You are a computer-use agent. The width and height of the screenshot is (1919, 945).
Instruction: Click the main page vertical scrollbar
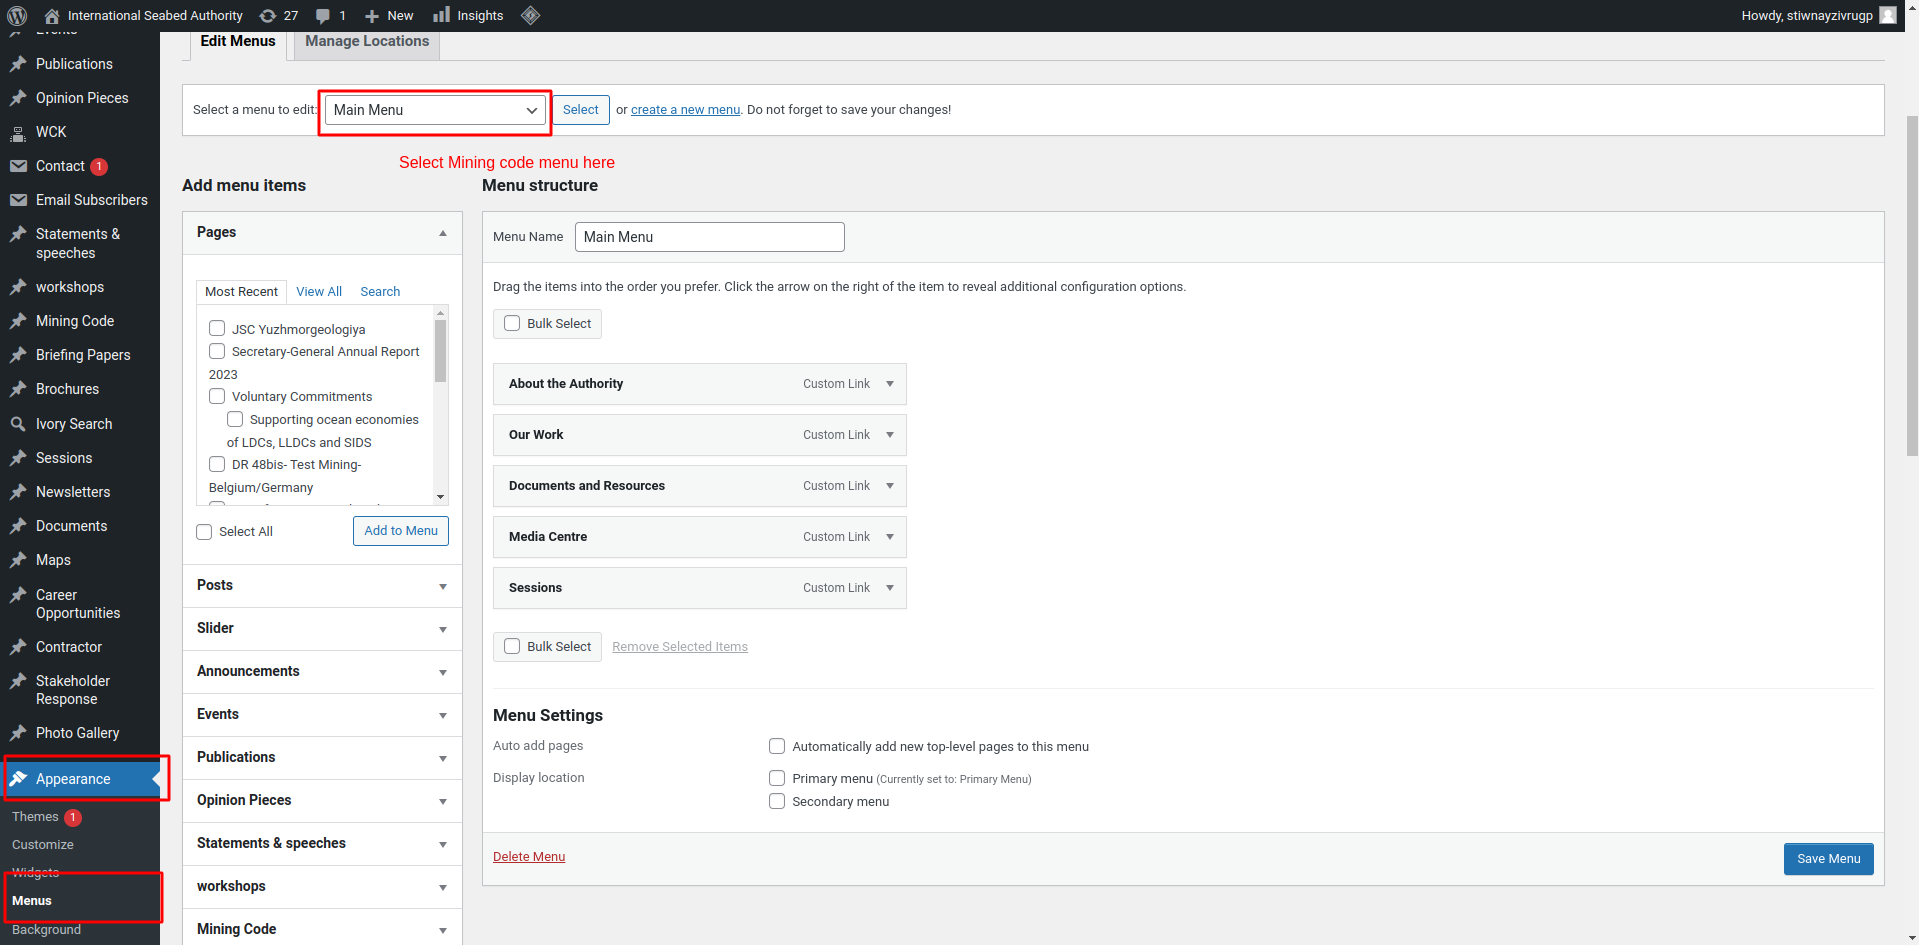point(1911,285)
